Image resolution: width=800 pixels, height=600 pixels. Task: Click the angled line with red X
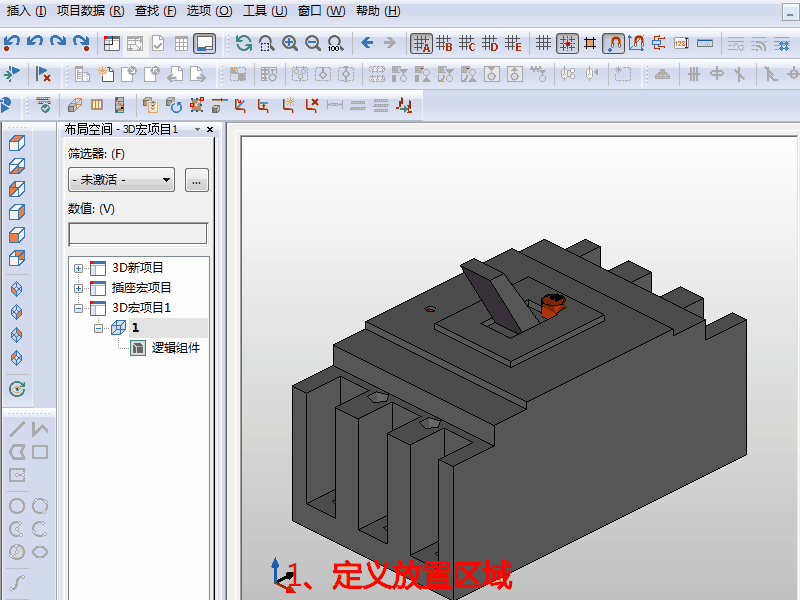(311, 105)
